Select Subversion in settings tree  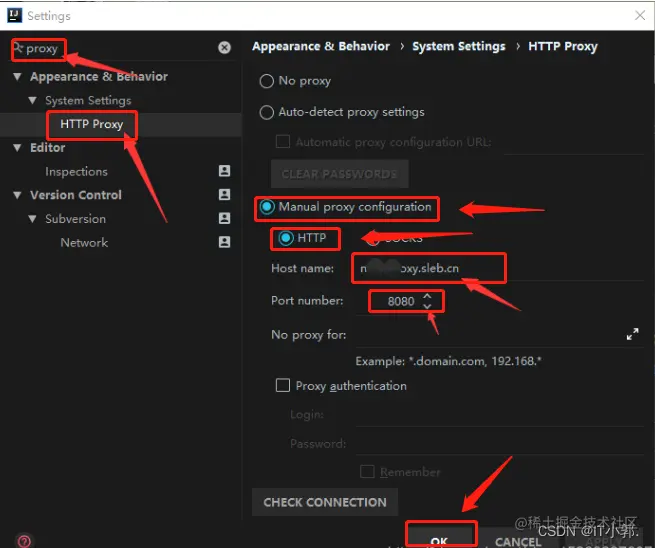(75, 218)
